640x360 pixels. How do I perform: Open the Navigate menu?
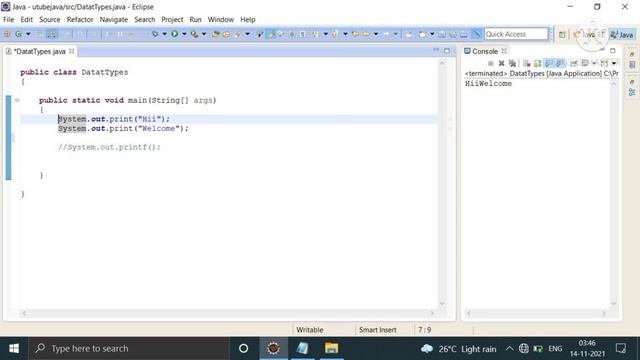tap(113, 20)
